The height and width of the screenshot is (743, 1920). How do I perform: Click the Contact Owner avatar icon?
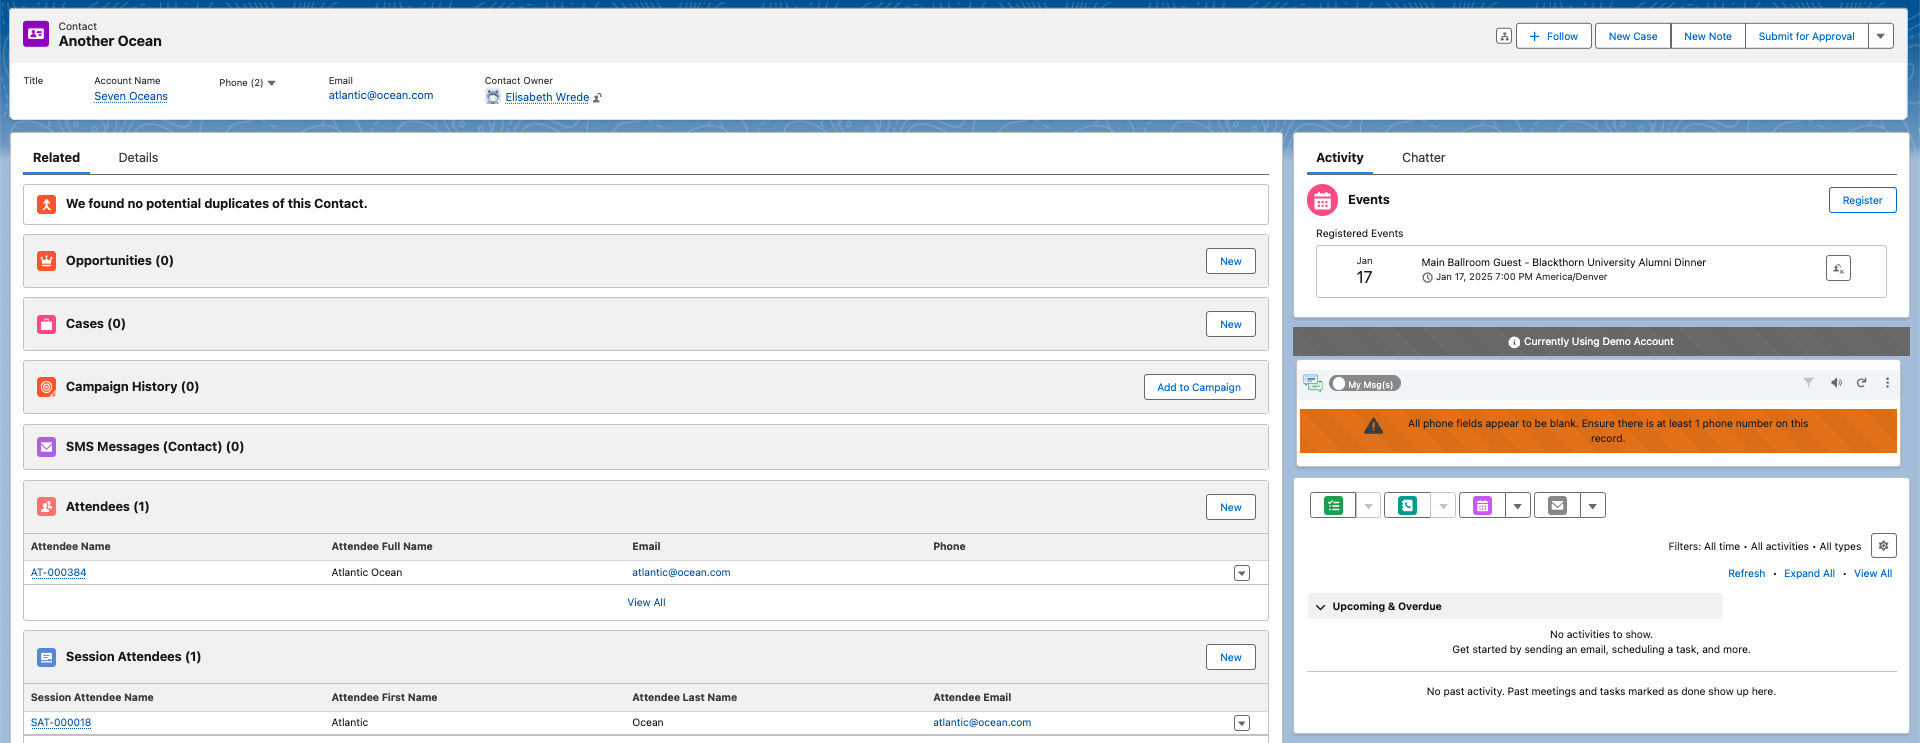click(493, 97)
